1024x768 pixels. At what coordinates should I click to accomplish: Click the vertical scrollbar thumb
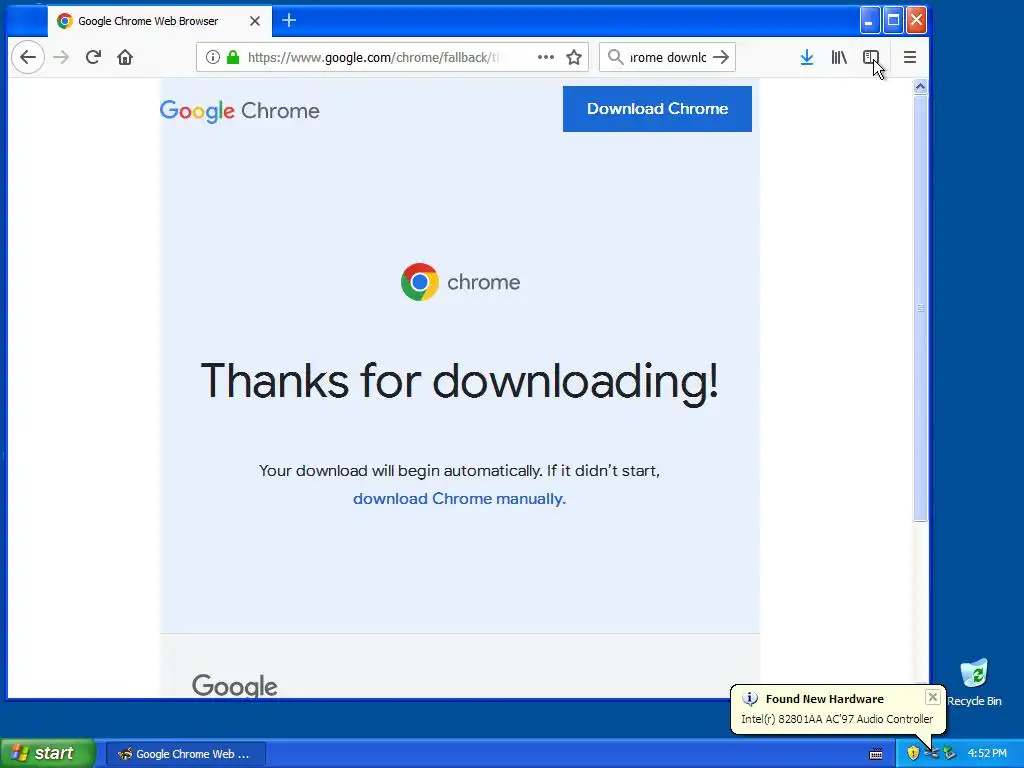(x=920, y=308)
